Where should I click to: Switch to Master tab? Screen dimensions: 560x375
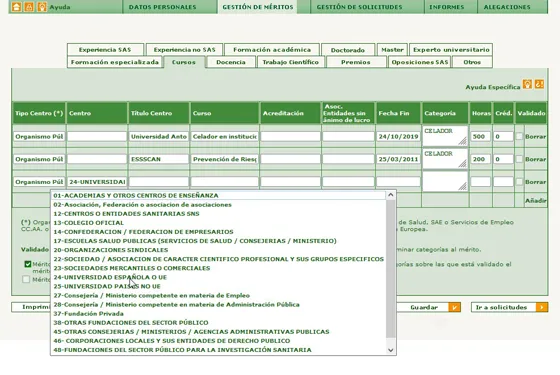tap(392, 50)
